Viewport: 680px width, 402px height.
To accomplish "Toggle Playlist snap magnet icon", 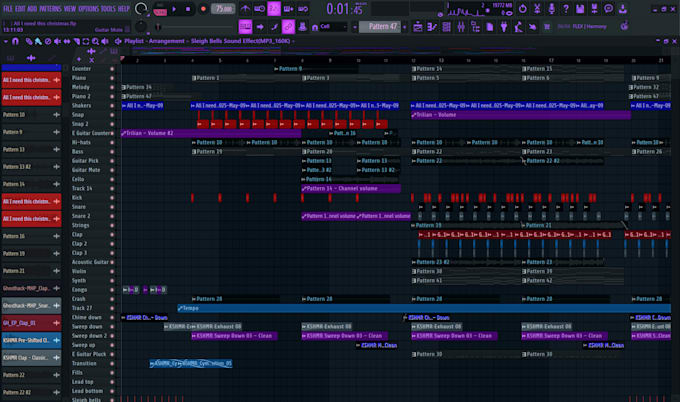I will pyautogui.click(x=16, y=41).
